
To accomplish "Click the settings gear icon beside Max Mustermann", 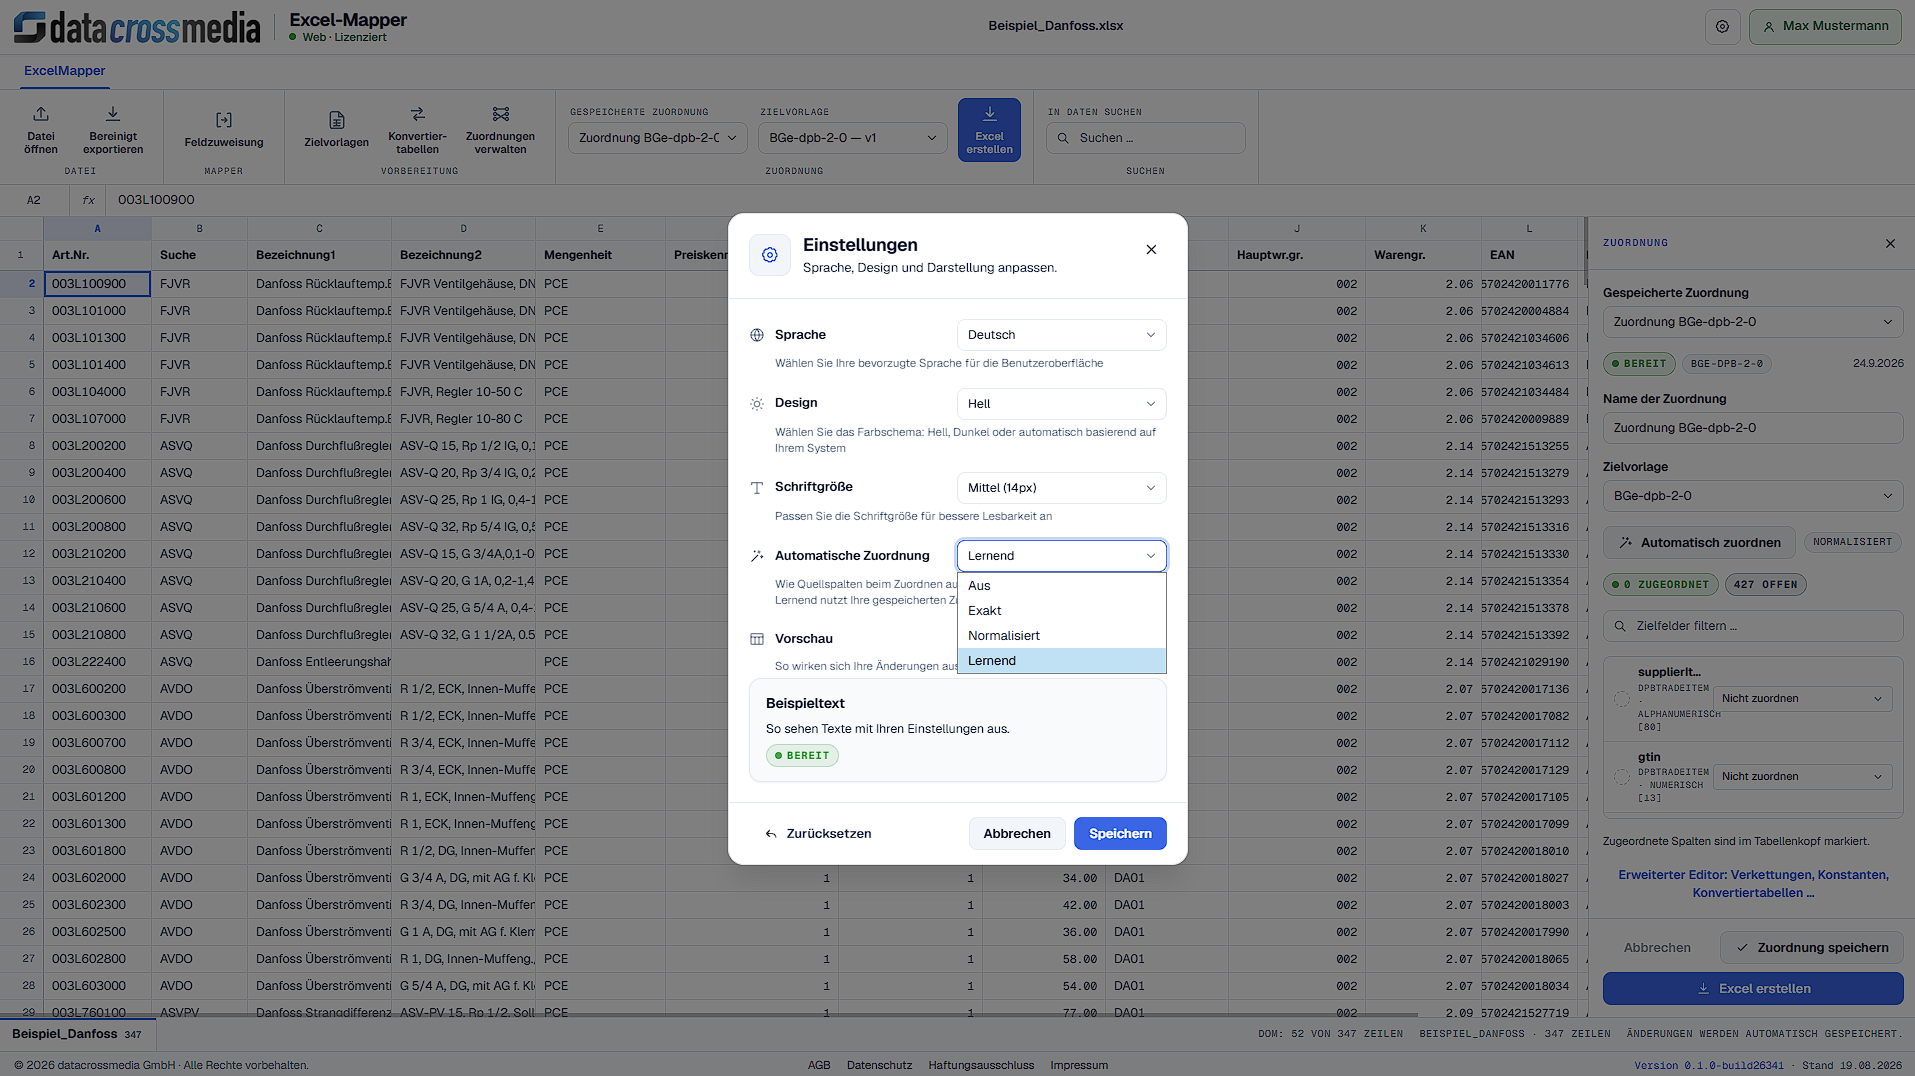I will [x=1722, y=27].
